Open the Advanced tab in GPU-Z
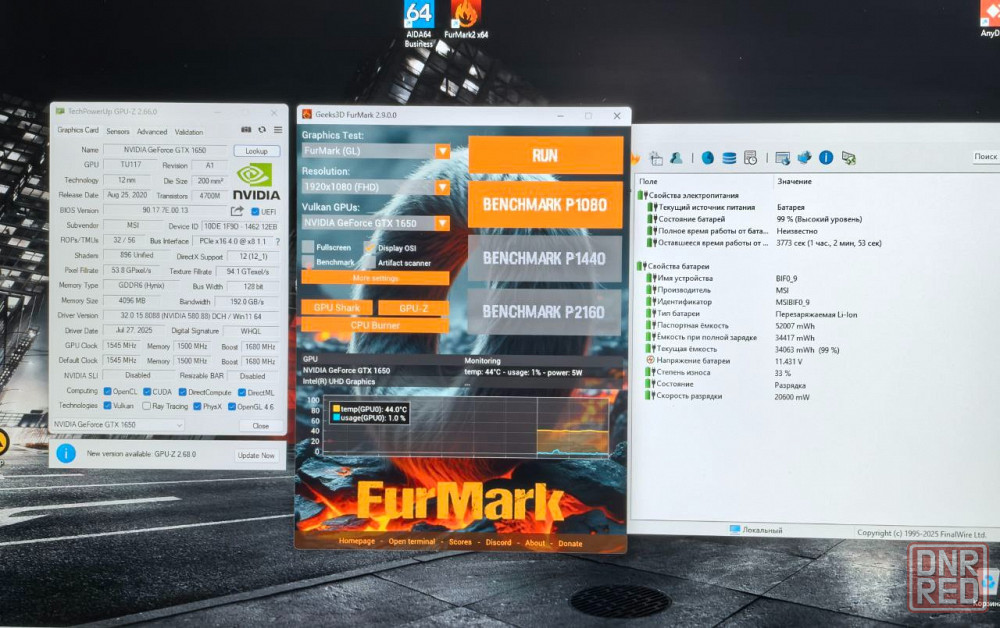This screenshot has height=628, width=1000. [152, 131]
